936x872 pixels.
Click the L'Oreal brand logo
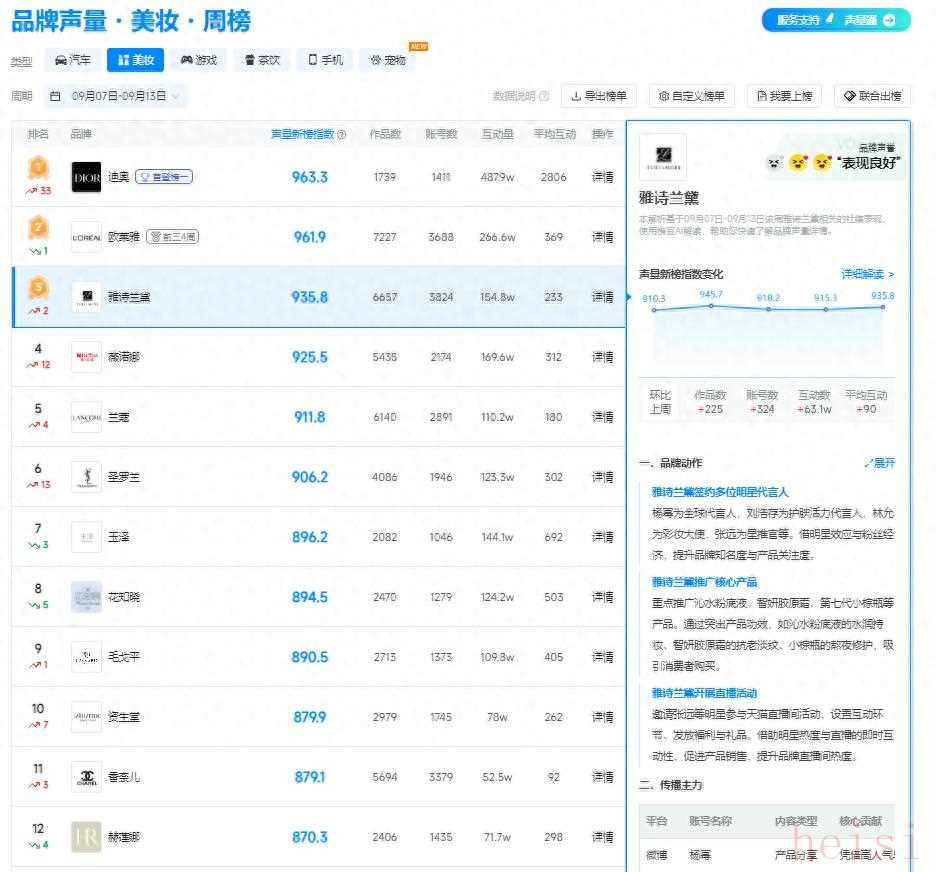click(x=86, y=237)
